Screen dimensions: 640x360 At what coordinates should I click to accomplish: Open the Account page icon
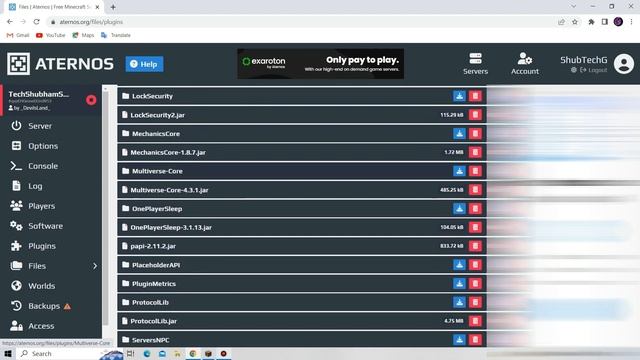(x=524, y=58)
